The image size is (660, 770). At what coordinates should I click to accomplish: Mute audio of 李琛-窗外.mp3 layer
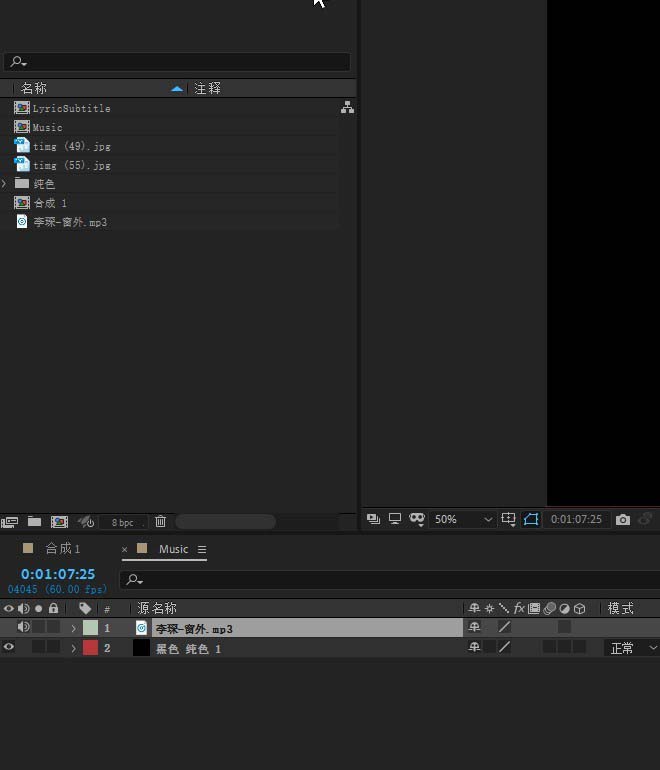(23, 627)
